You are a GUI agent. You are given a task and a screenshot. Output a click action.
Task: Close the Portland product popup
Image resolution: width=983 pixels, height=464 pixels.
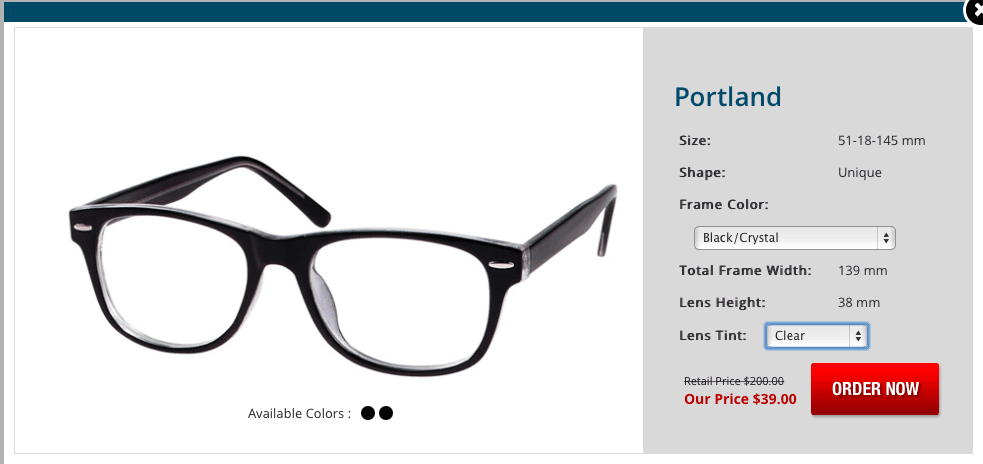(x=975, y=12)
